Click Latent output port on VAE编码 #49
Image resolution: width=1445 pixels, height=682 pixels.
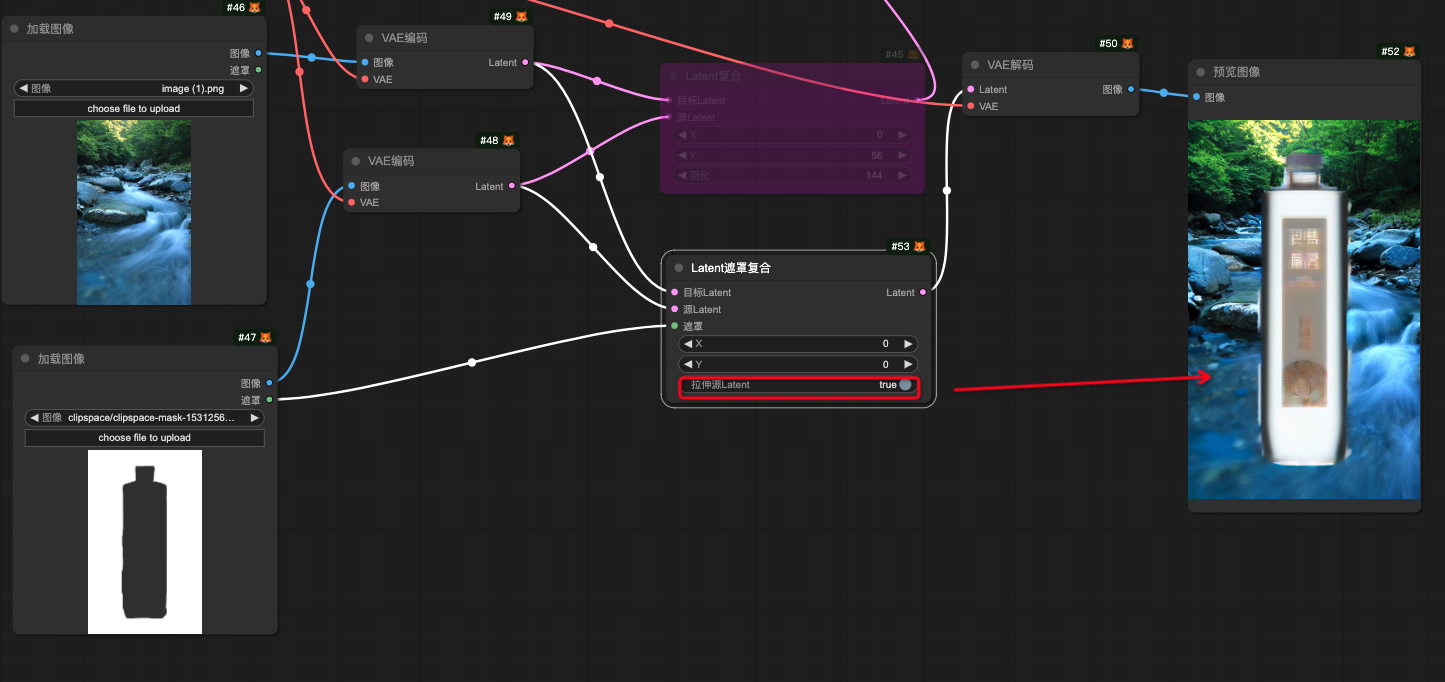[x=526, y=62]
